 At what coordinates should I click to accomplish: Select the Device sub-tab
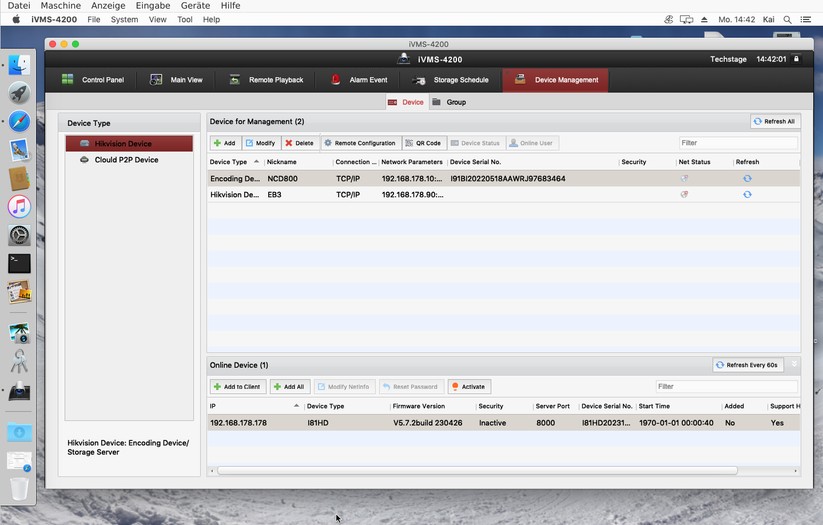406,102
